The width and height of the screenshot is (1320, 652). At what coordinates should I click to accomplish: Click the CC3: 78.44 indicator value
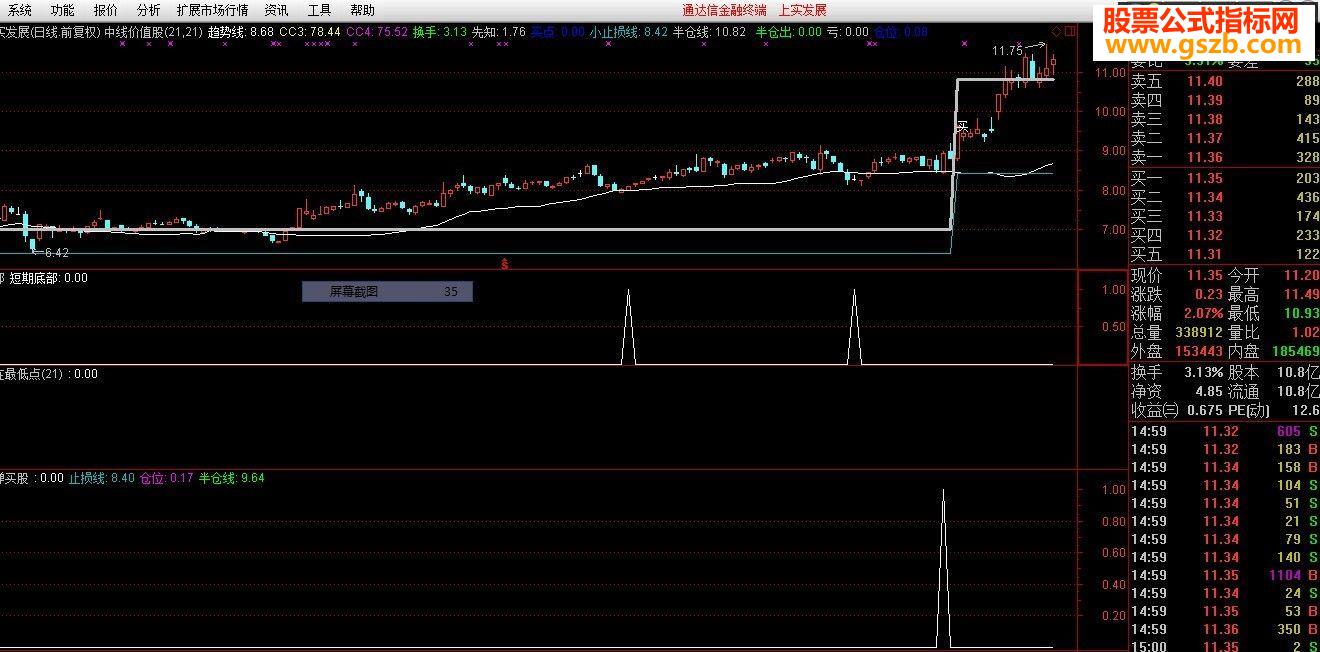pos(310,32)
